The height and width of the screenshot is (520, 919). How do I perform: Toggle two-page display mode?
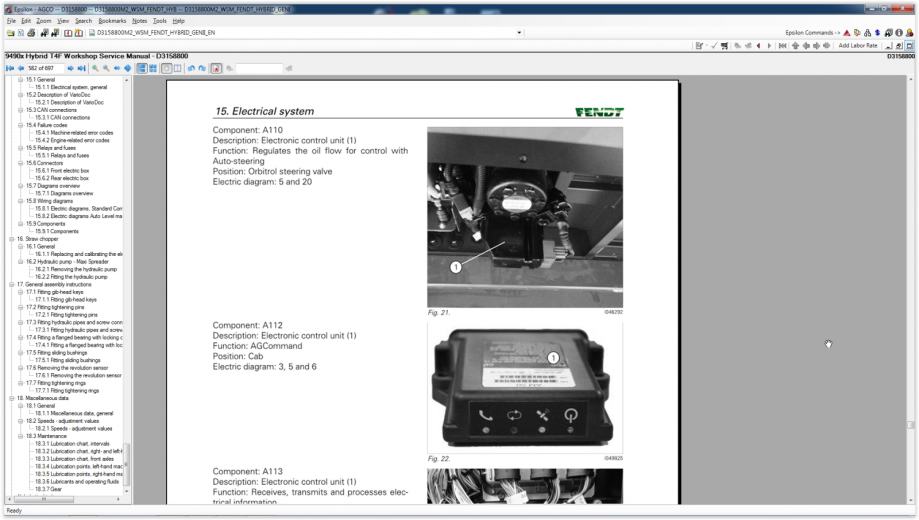point(178,69)
